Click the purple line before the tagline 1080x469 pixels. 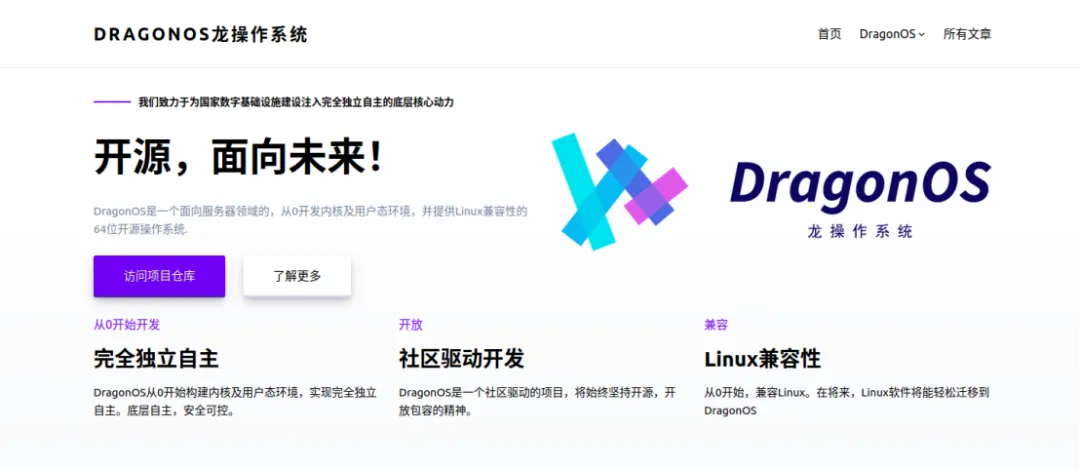(x=112, y=102)
